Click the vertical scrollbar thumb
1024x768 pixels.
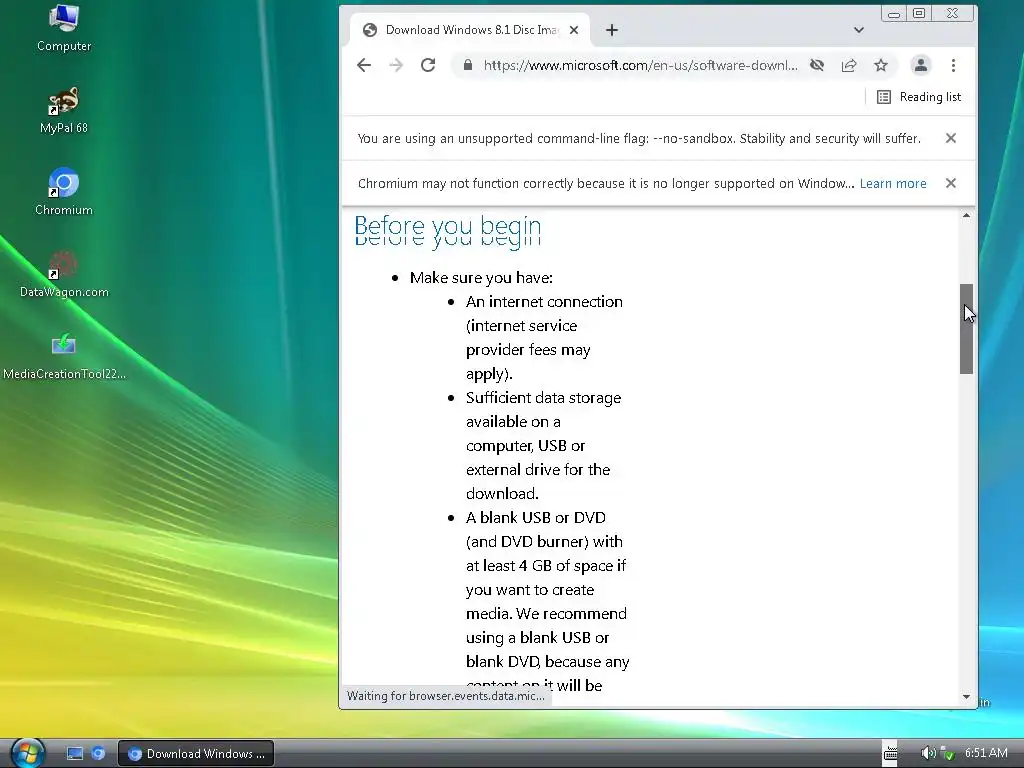click(967, 329)
